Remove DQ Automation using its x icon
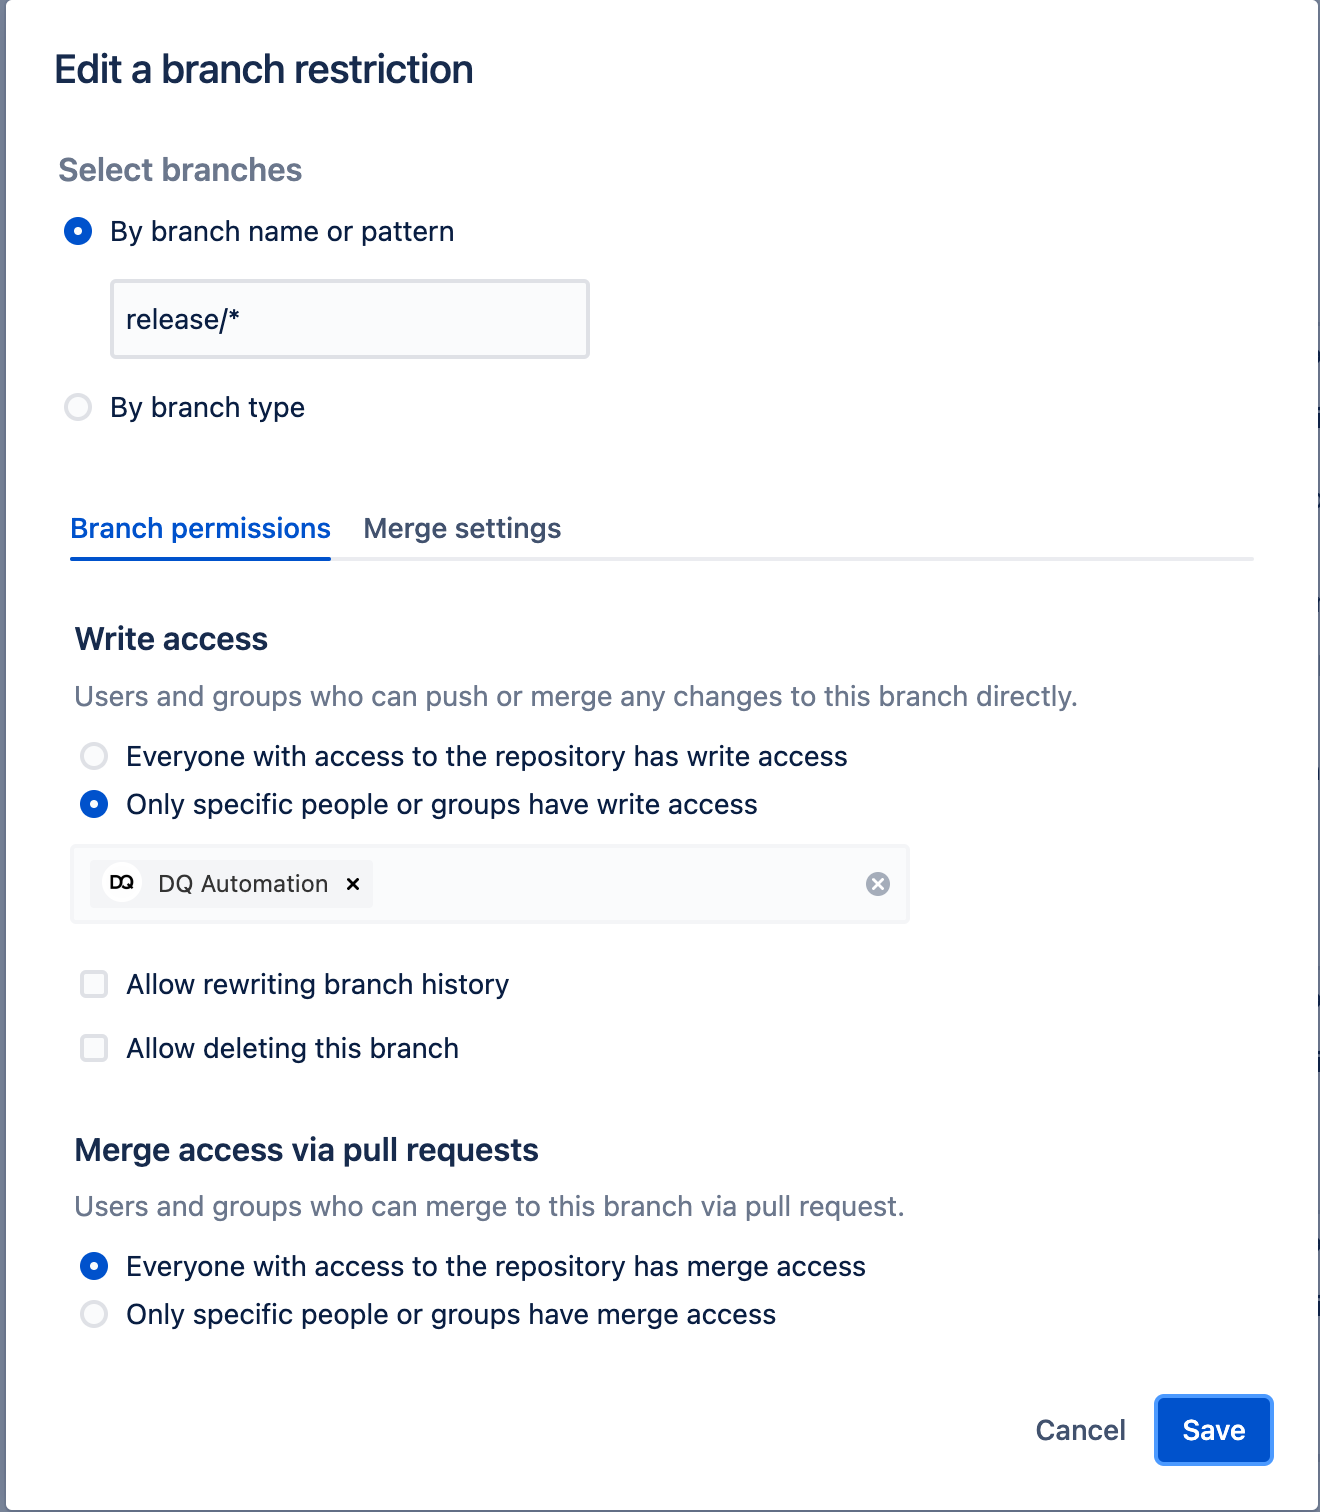Image resolution: width=1320 pixels, height=1512 pixels. [352, 884]
